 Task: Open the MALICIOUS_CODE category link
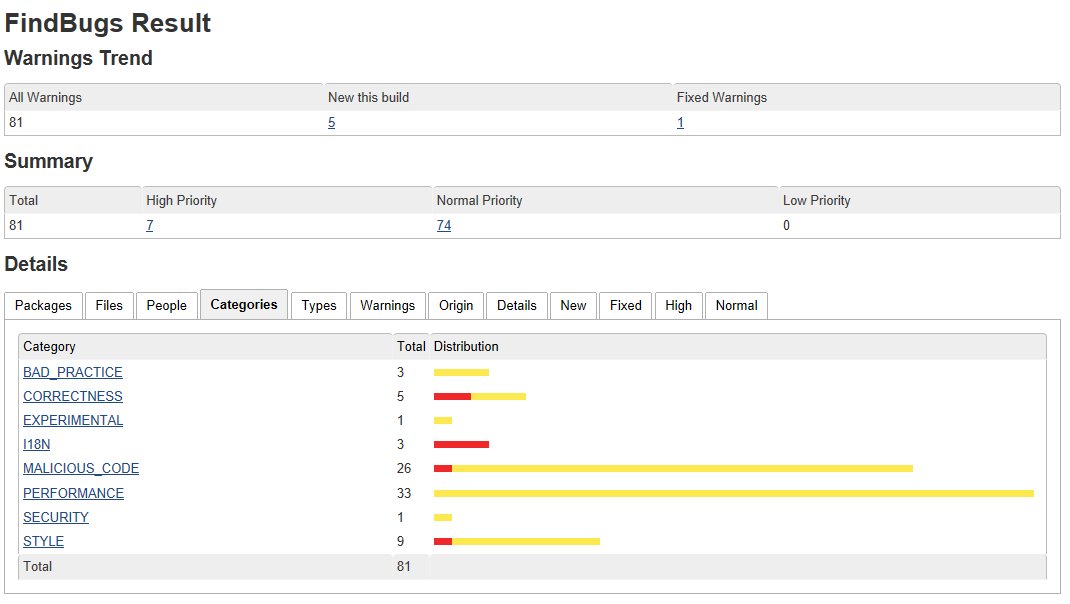point(81,469)
